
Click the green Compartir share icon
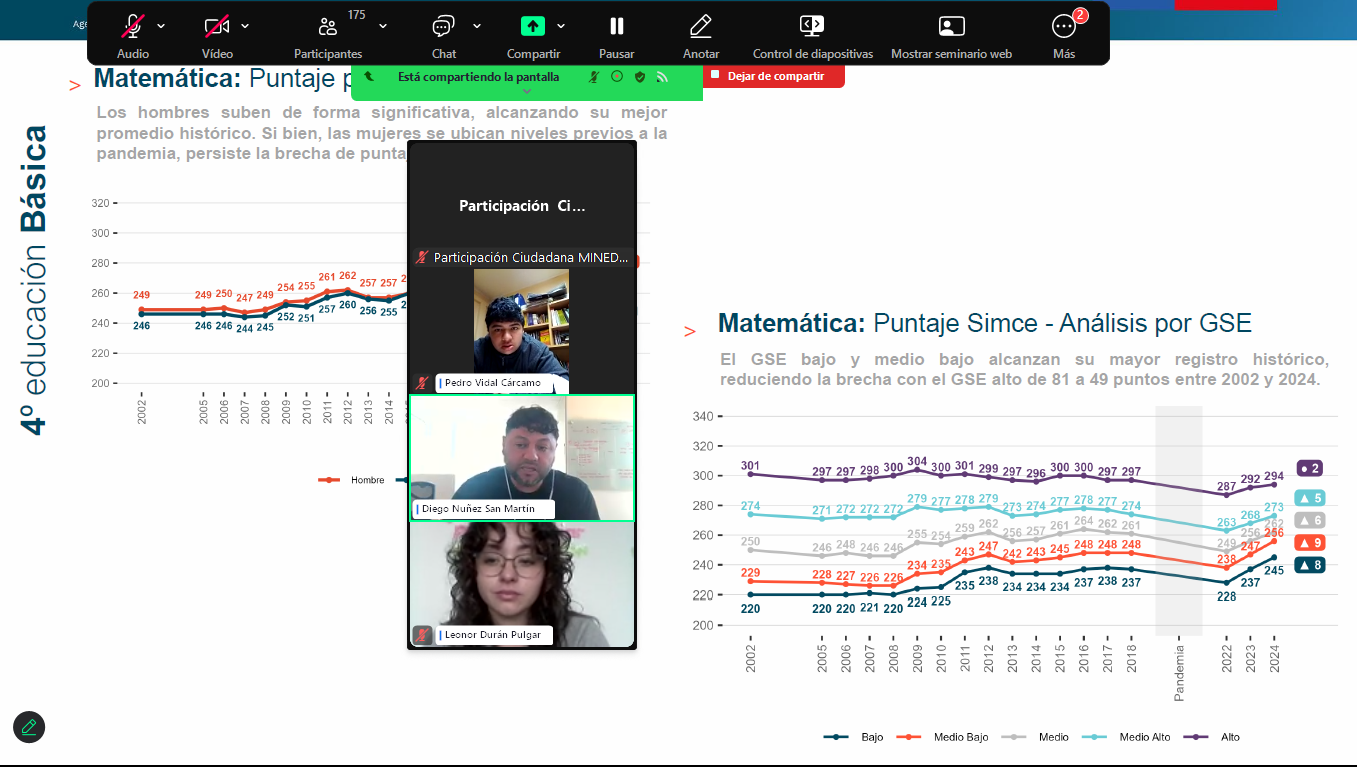pyautogui.click(x=533, y=27)
